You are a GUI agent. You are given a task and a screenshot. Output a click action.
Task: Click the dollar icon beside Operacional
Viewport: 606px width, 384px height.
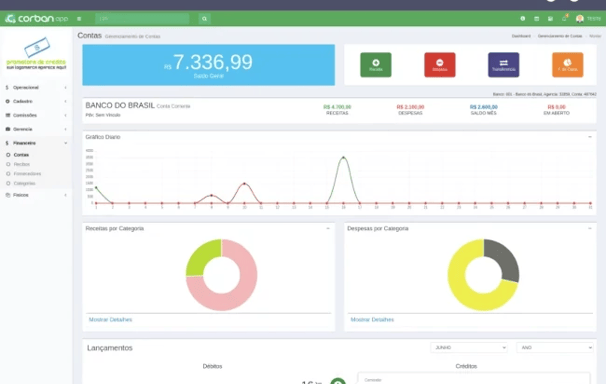[x=7, y=88]
